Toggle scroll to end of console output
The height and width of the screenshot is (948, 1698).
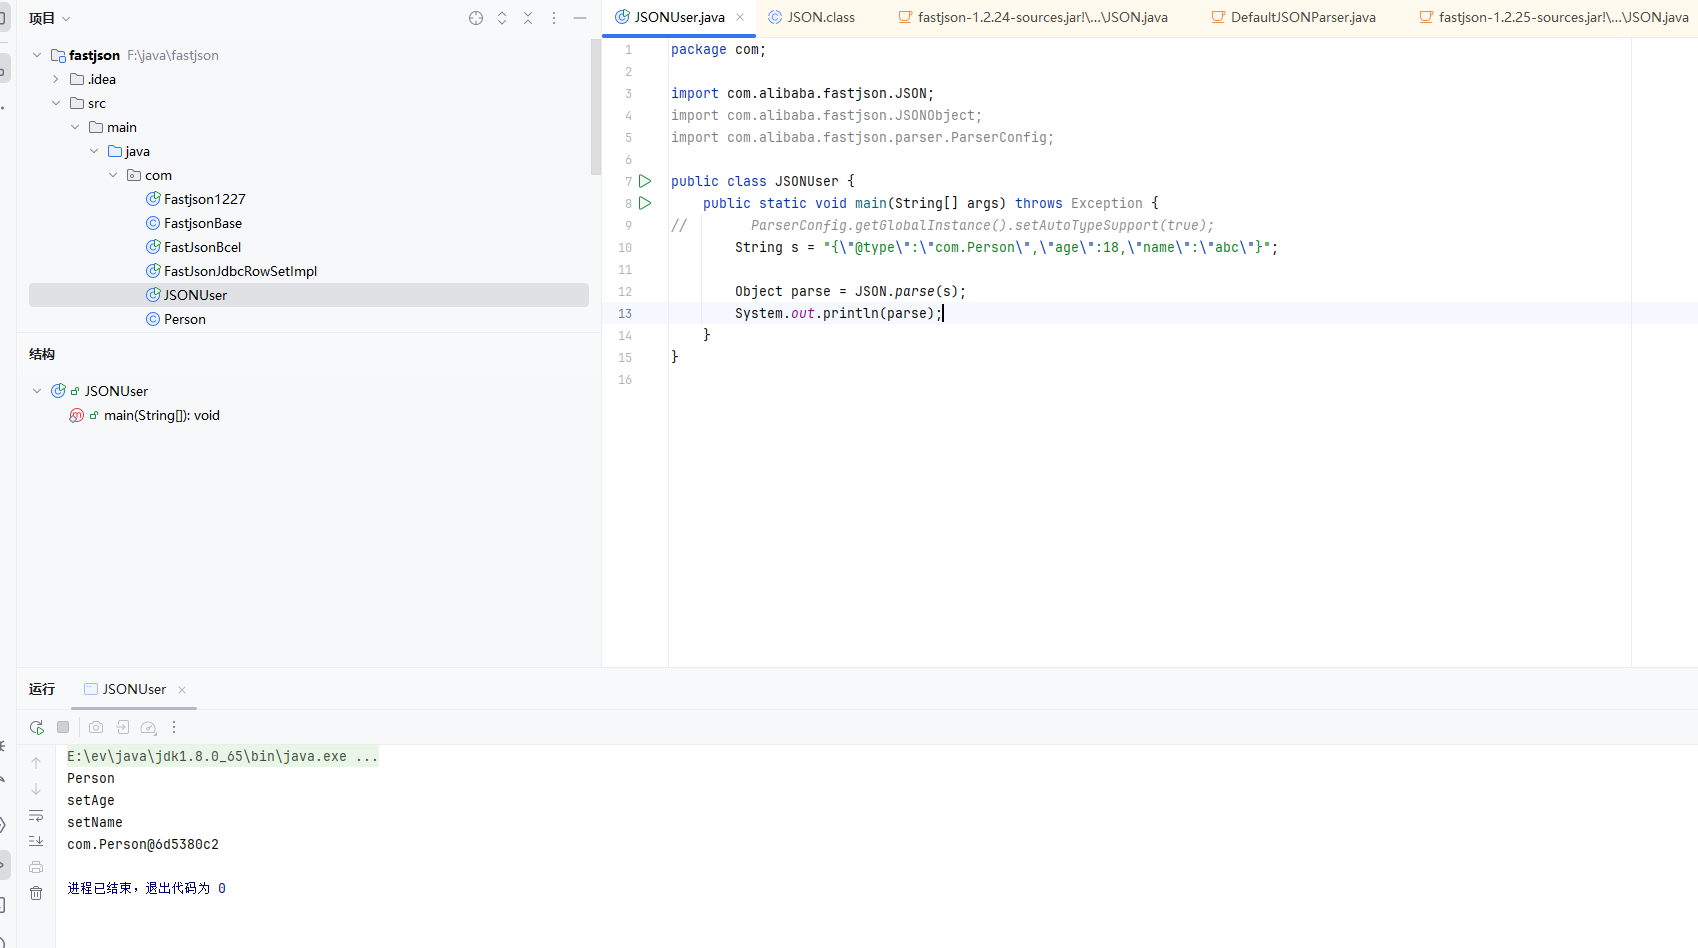pos(36,841)
